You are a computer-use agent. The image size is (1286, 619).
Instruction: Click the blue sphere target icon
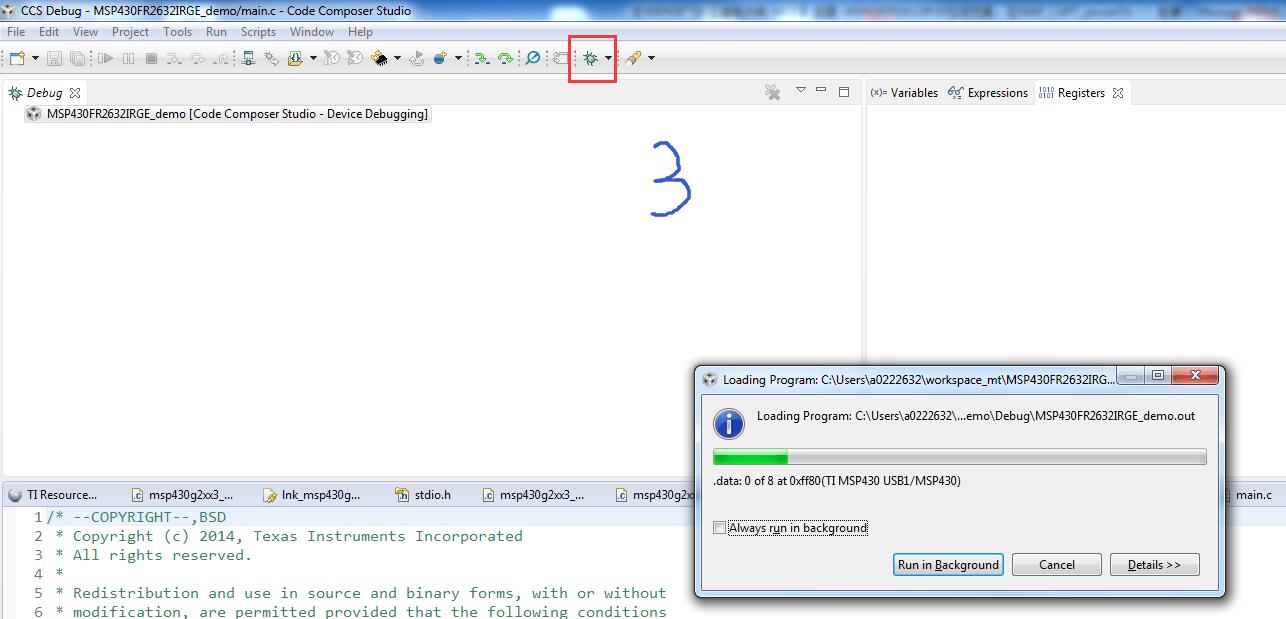440,59
